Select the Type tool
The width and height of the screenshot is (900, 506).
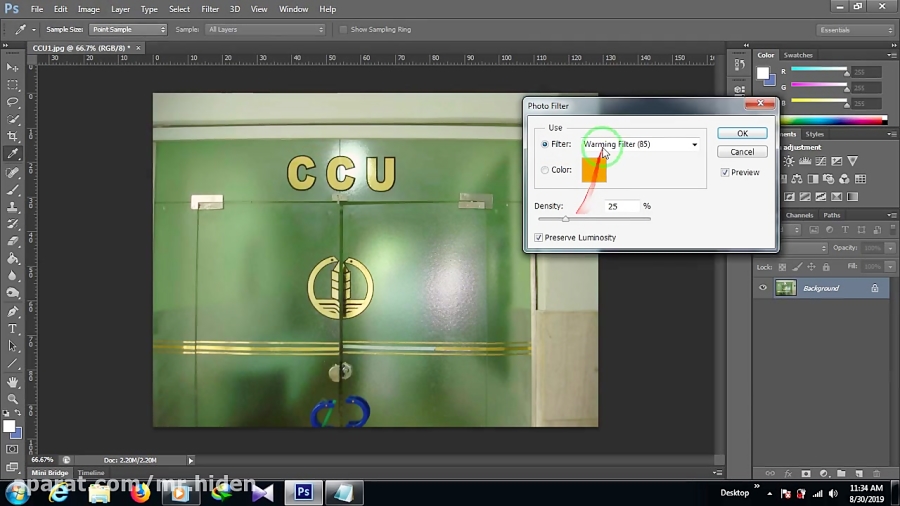pos(13,328)
